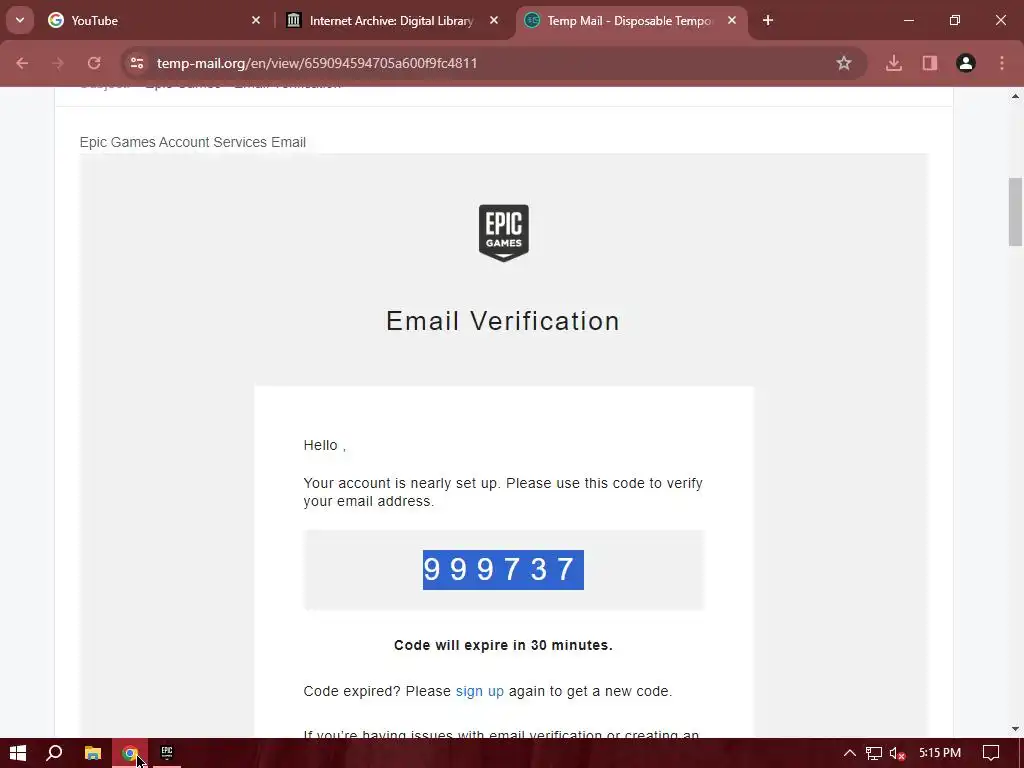Close the YouTube tab
The image size is (1024, 768).
point(256,20)
